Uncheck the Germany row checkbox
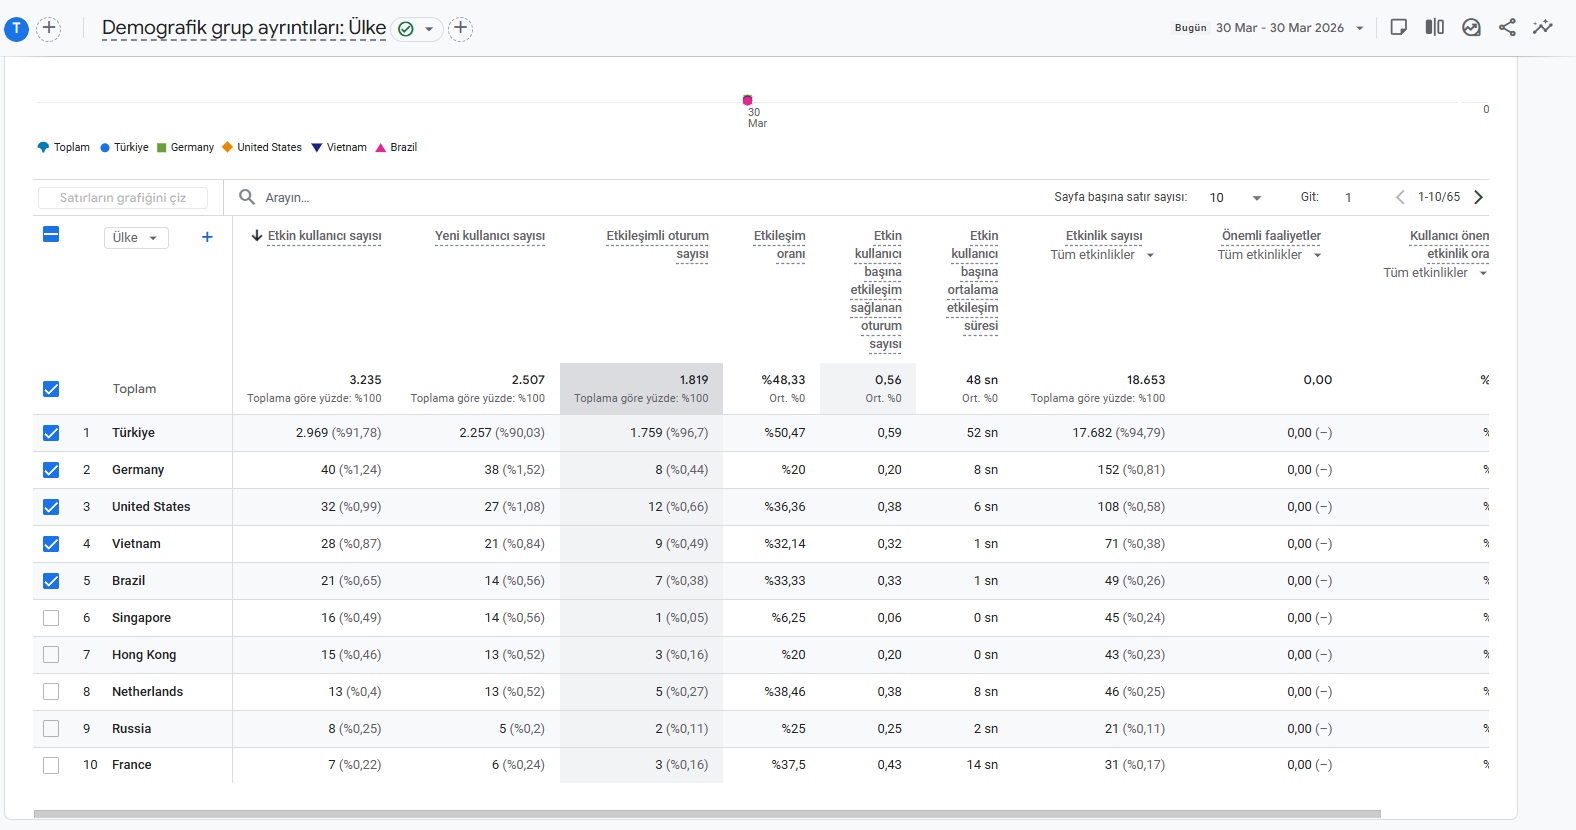1576x830 pixels. click(x=51, y=470)
